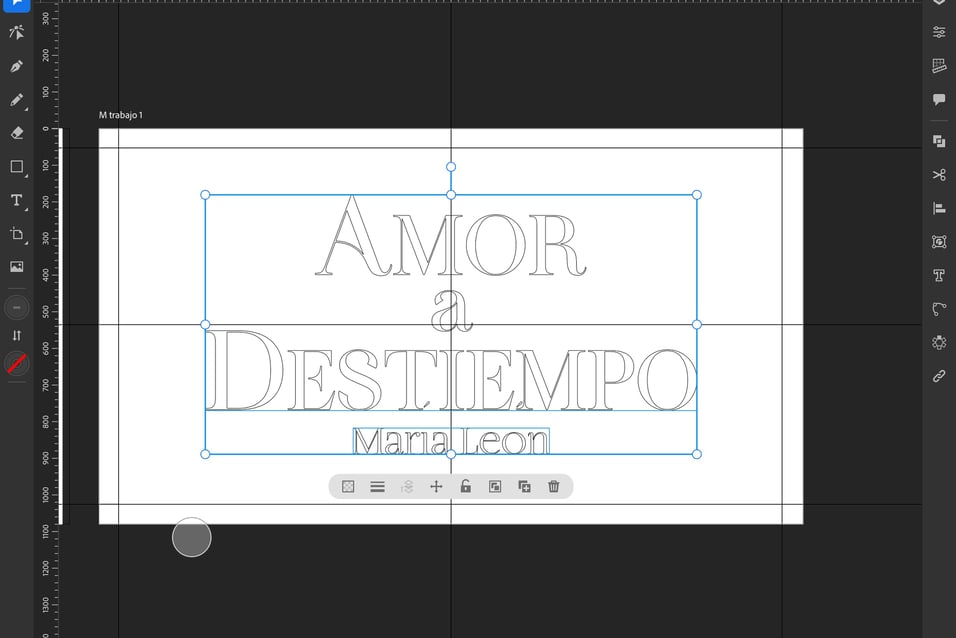Click the 'Maria Leon' outlined text
This screenshot has height=638, width=956.
(451, 441)
